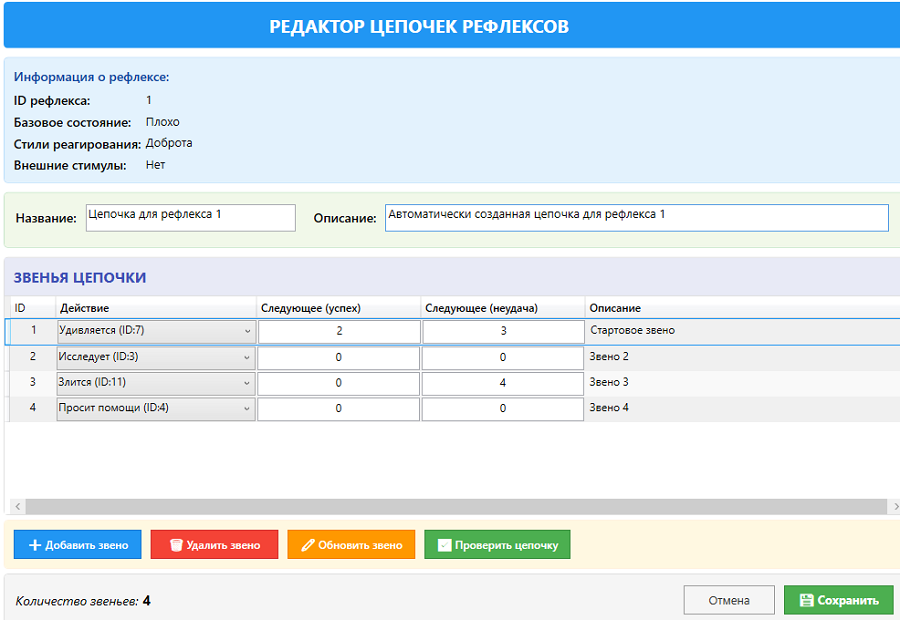
Task: Click the trash icon on Удалить звено
Action: point(176,545)
